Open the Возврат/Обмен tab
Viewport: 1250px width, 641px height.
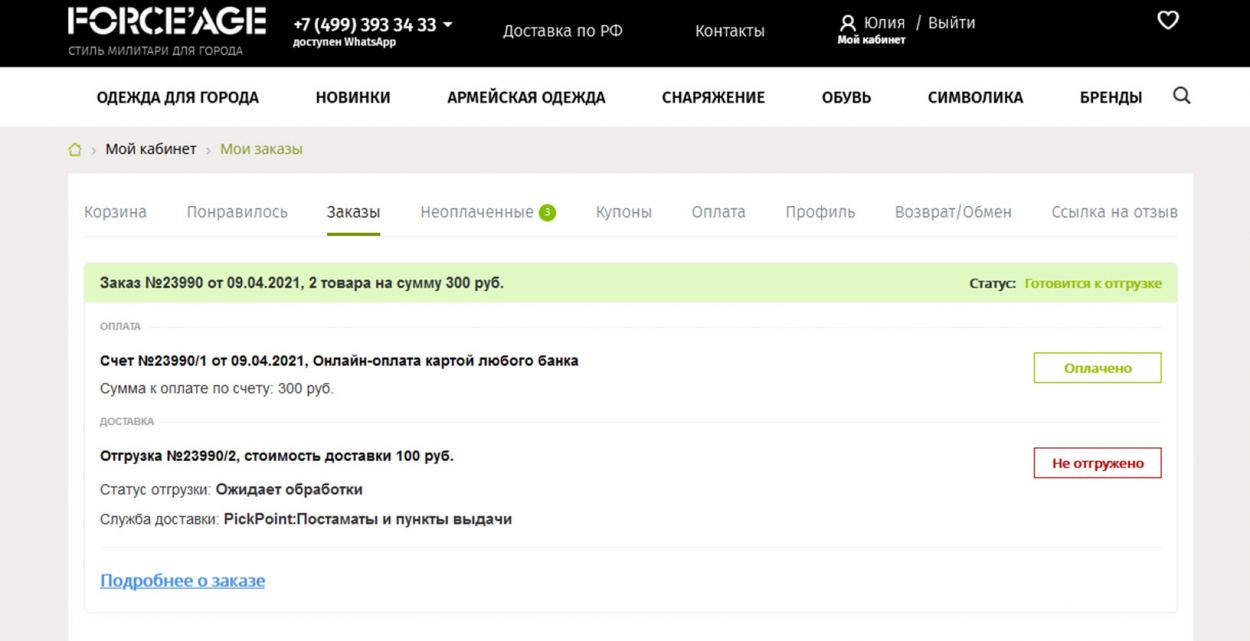pyautogui.click(x=953, y=212)
